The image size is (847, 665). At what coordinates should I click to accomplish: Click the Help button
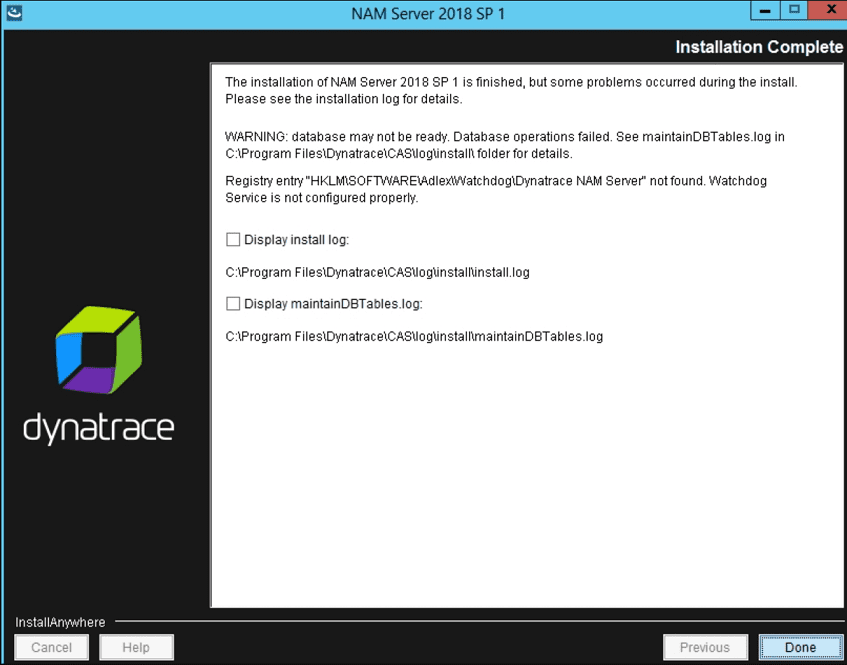(x=136, y=647)
